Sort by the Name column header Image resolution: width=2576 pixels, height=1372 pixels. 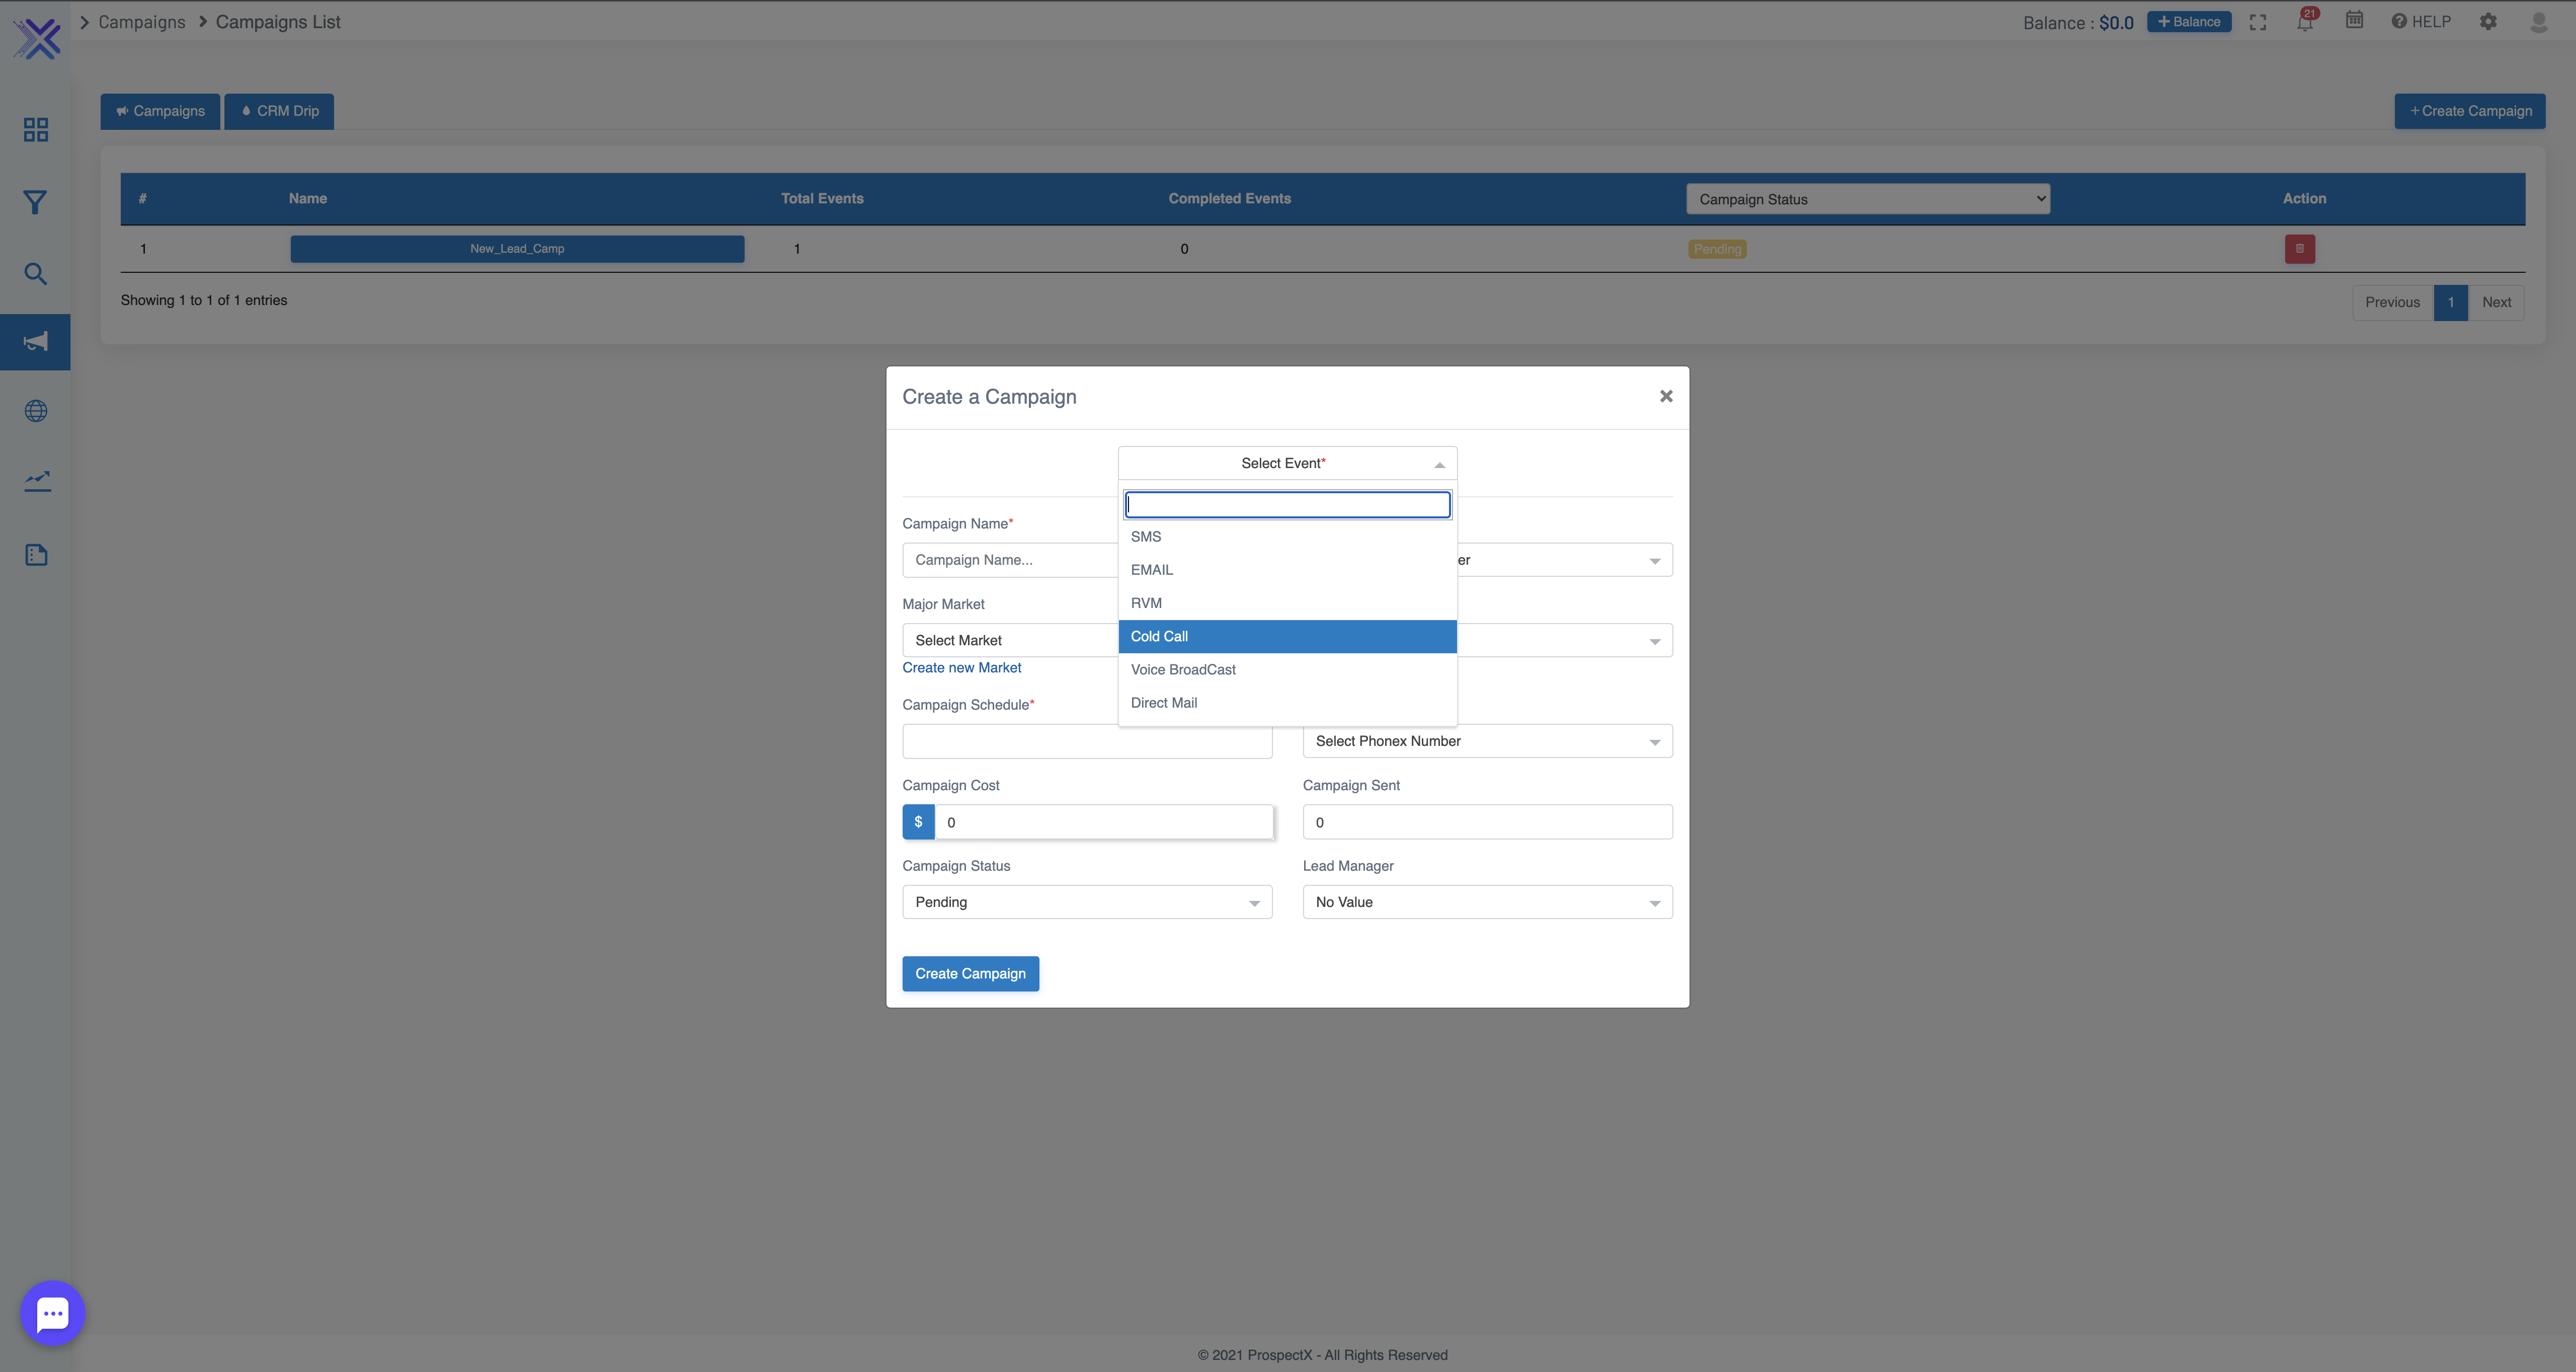(x=308, y=199)
